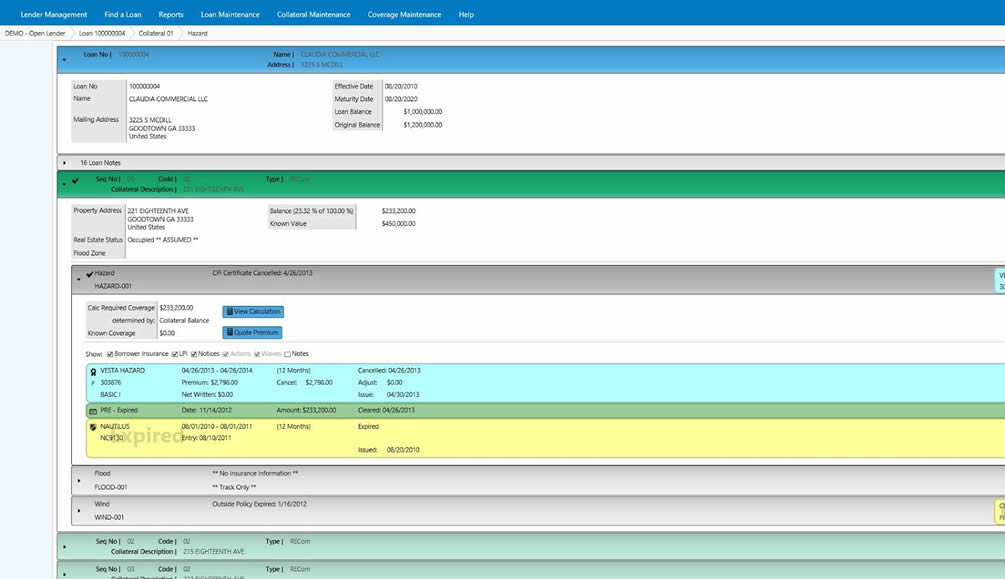Open the Help menu
This screenshot has width=1005, height=579.
pos(466,14)
